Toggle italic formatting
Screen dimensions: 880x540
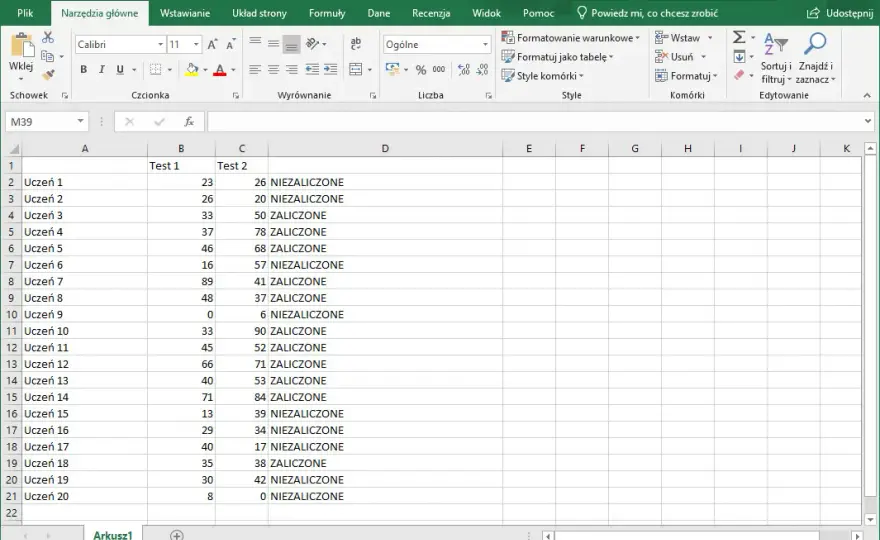pyautogui.click(x=102, y=70)
